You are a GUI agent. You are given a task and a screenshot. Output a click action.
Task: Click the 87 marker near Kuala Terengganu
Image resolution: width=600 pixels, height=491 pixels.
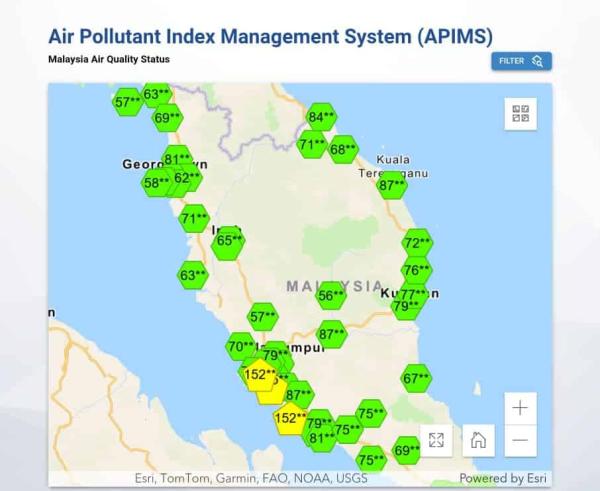(392, 185)
